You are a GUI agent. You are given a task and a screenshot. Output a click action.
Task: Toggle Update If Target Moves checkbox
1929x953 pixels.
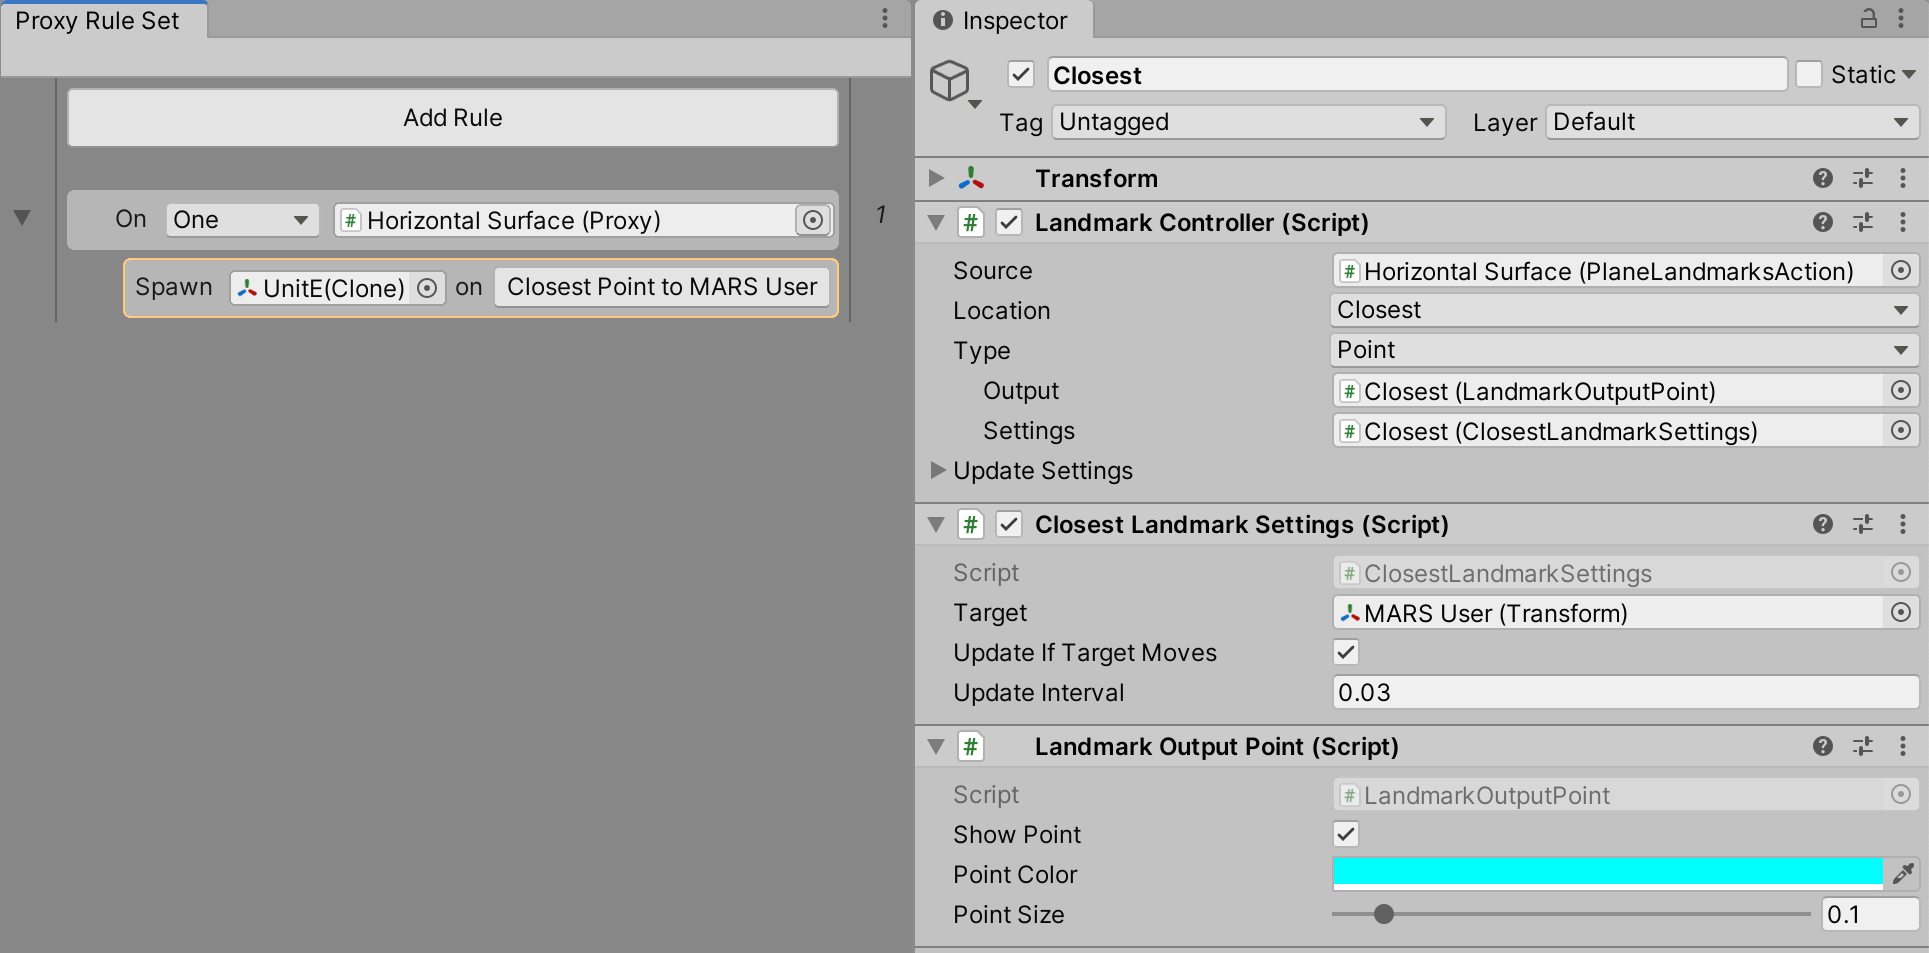pyautogui.click(x=1346, y=653)
